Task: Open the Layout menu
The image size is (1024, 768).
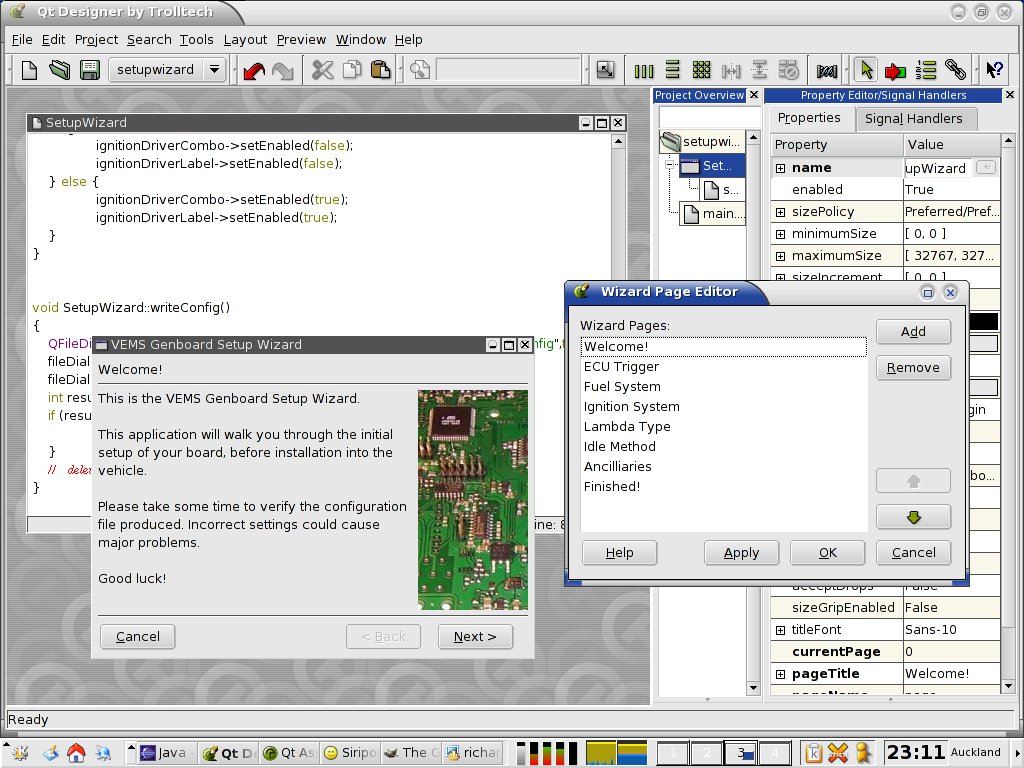Action: (246, 40)
